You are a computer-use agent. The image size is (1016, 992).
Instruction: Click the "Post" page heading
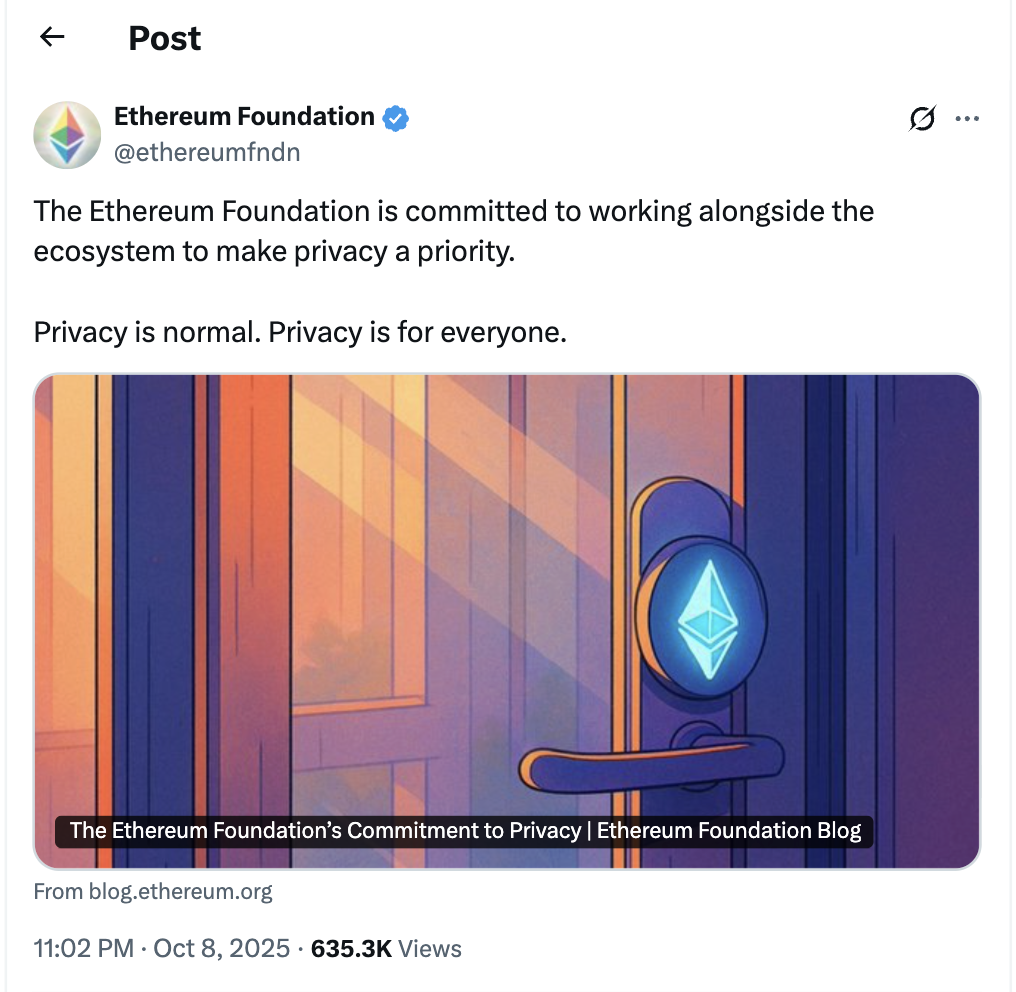click(165, 38)
